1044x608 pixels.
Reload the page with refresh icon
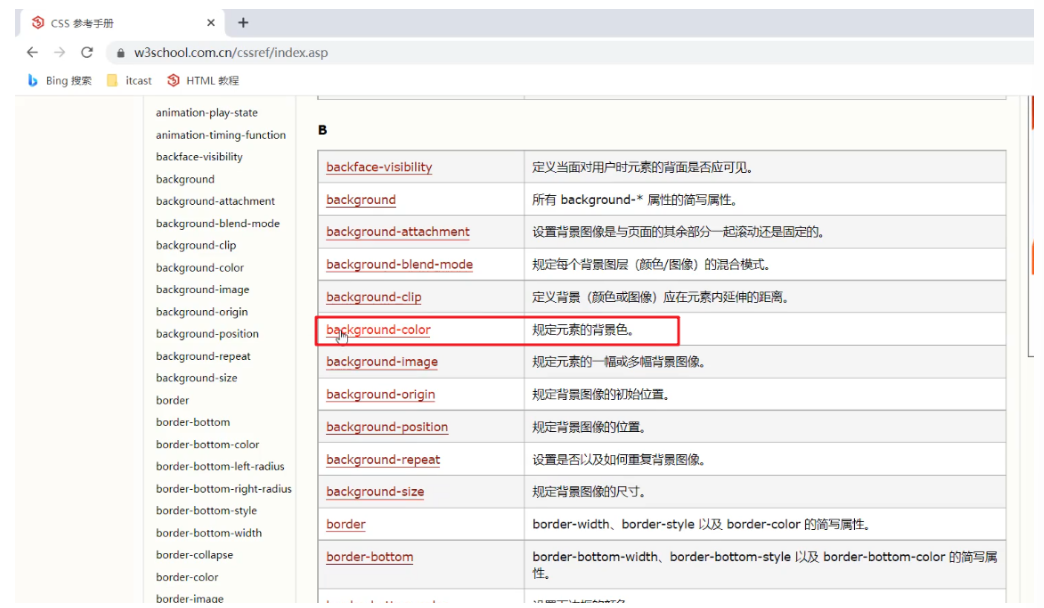87,52
